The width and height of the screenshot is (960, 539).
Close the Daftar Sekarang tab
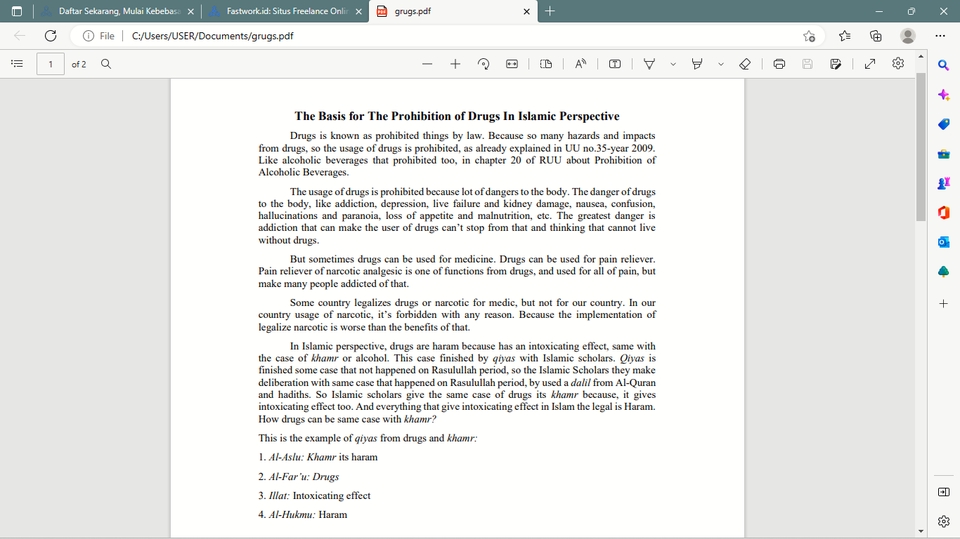(190, 12)
